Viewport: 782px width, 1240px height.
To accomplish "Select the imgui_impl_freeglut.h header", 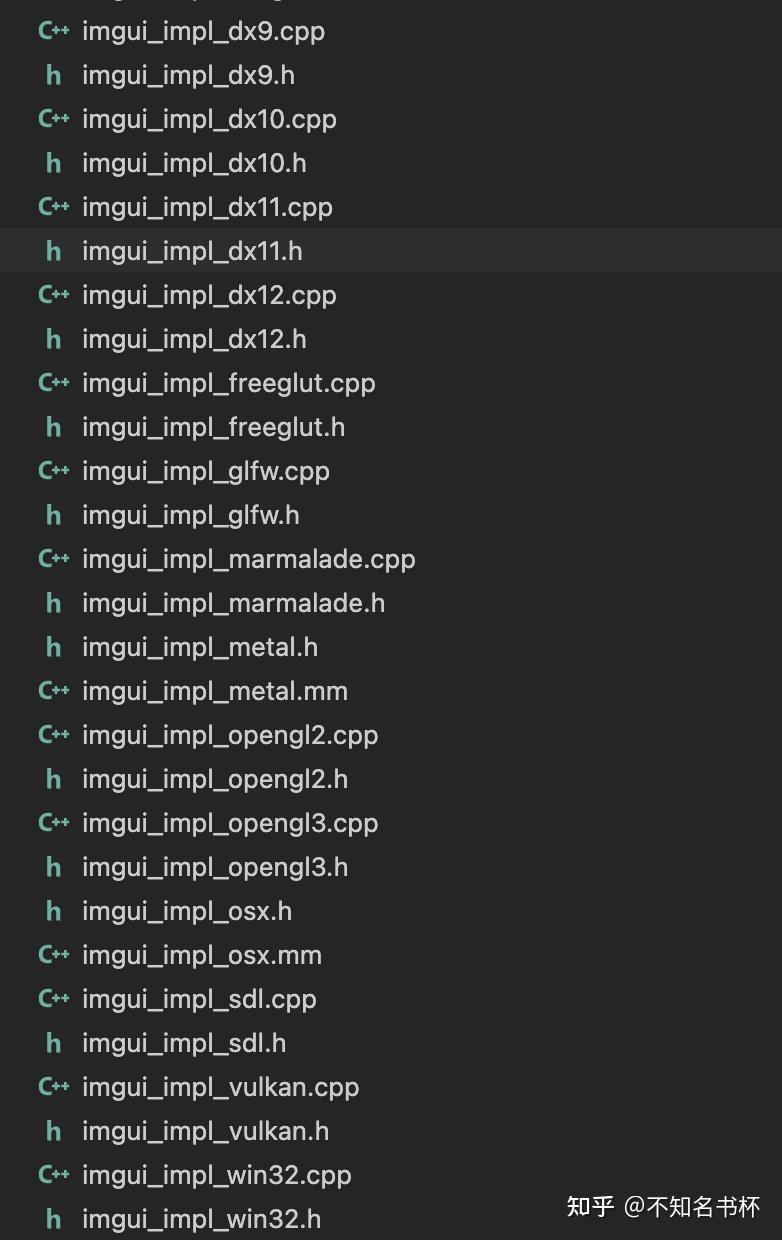I will tap(213, 427).
